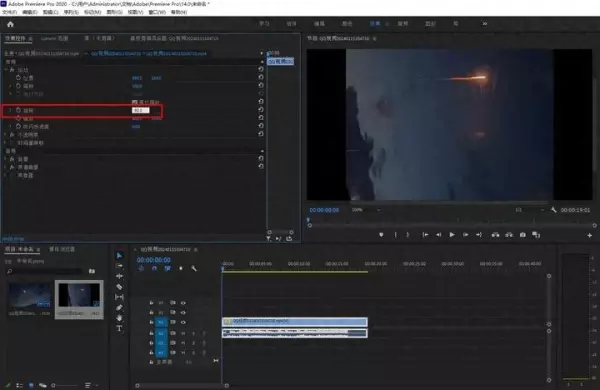This screenshot has height=390, width=600.
Task: Click the Lift button in Program Monitor
Action: pyautogui.click(x=495, y=235)
